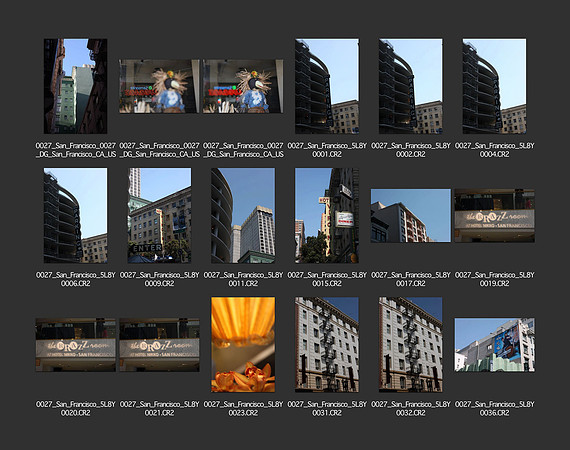Click filename text ending 0017.CR2
570x450 pixels.
(x=411, y=279)
